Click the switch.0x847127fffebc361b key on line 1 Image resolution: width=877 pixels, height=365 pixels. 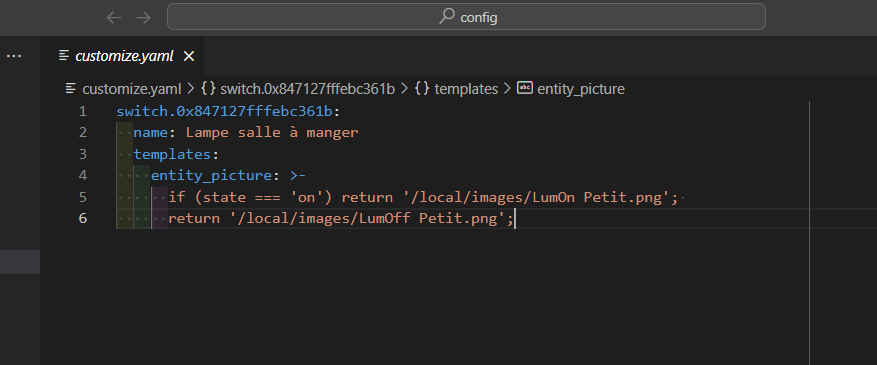click(x=224, y=111)
